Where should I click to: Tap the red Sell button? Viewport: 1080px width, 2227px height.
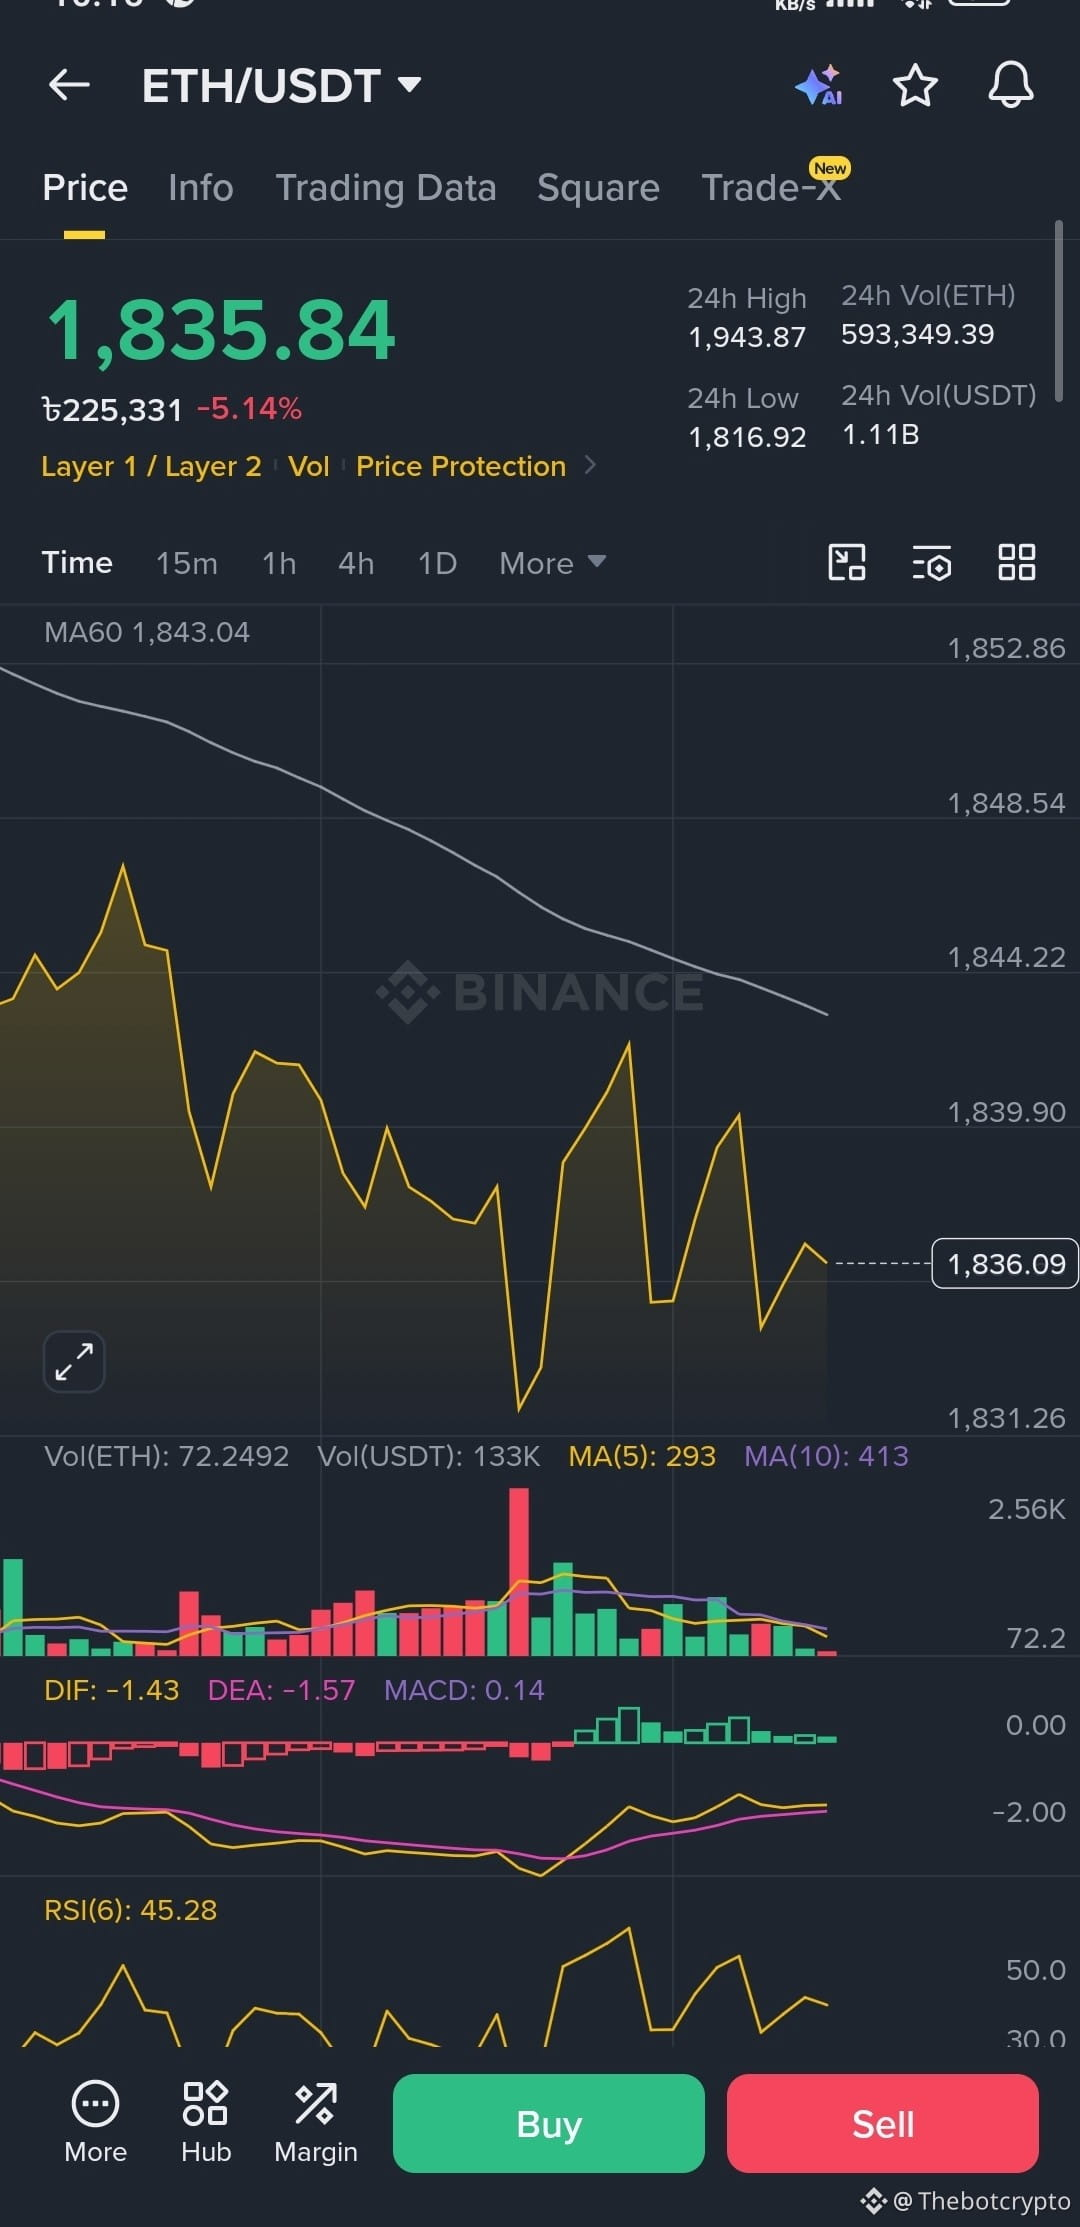883,2123
